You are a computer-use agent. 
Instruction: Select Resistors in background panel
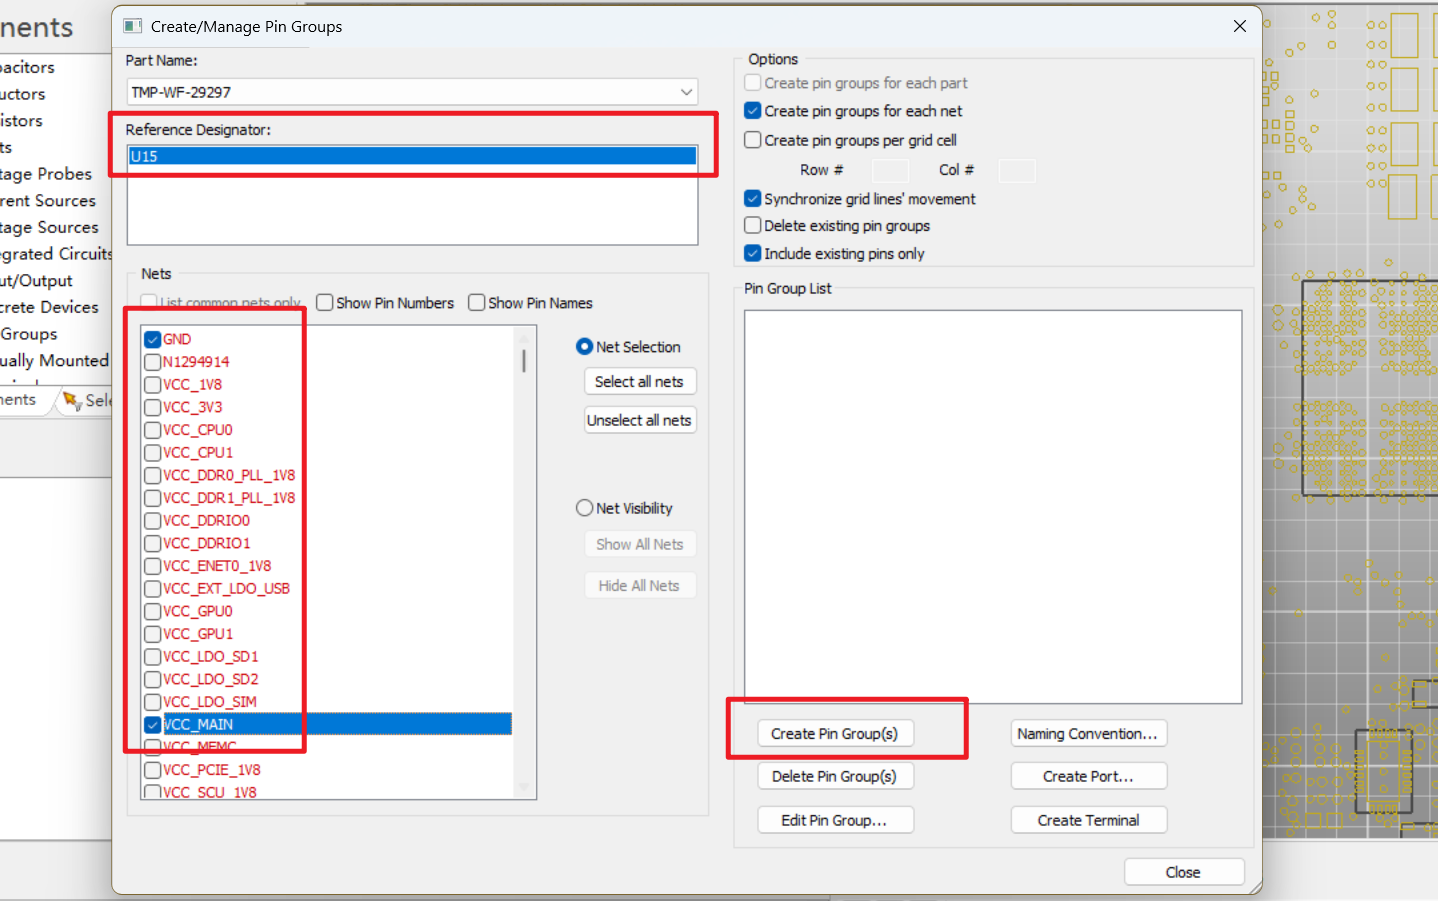21,121
